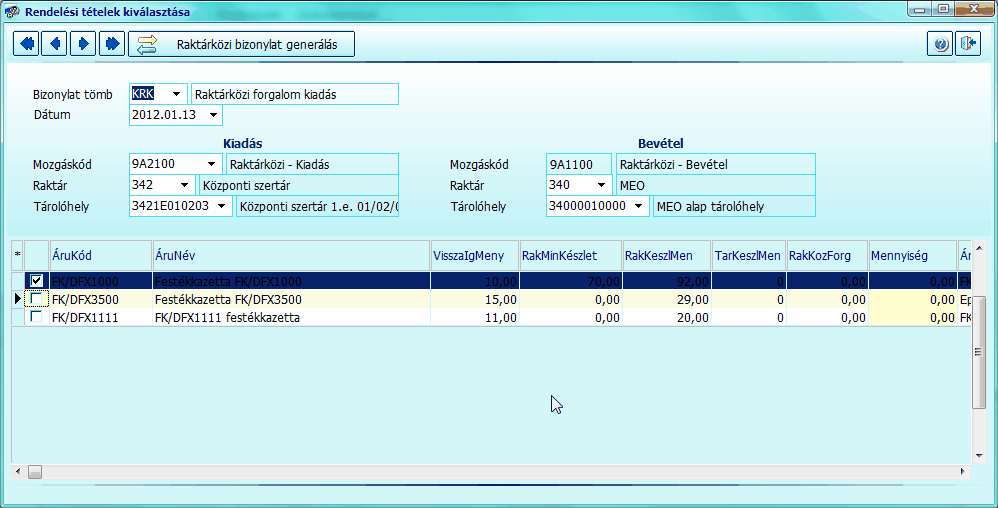
Task: Click the 20,00 RakKeszlMen cell
Action: point(667,317)
